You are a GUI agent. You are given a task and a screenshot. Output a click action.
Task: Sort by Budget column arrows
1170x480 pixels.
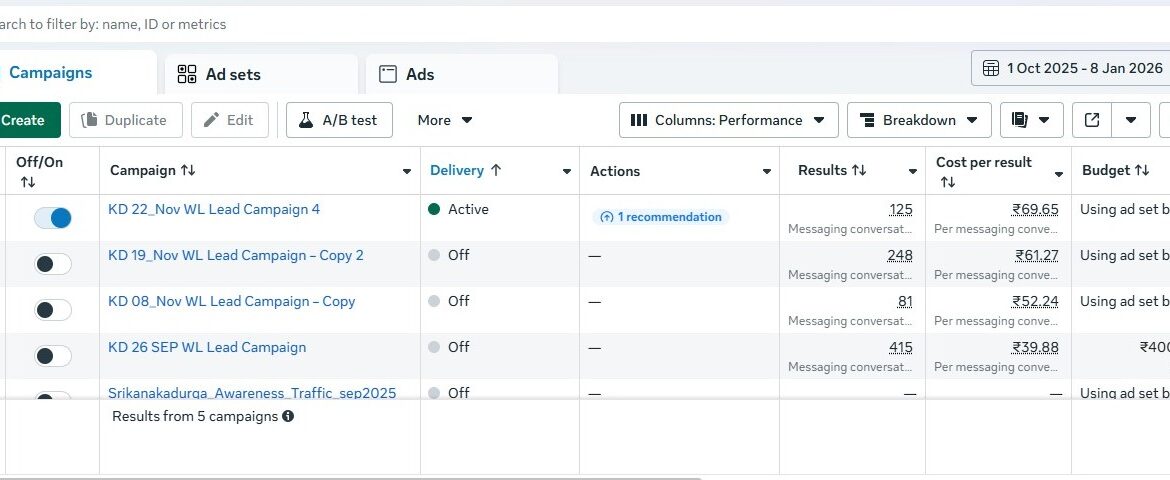(1141, 171)
